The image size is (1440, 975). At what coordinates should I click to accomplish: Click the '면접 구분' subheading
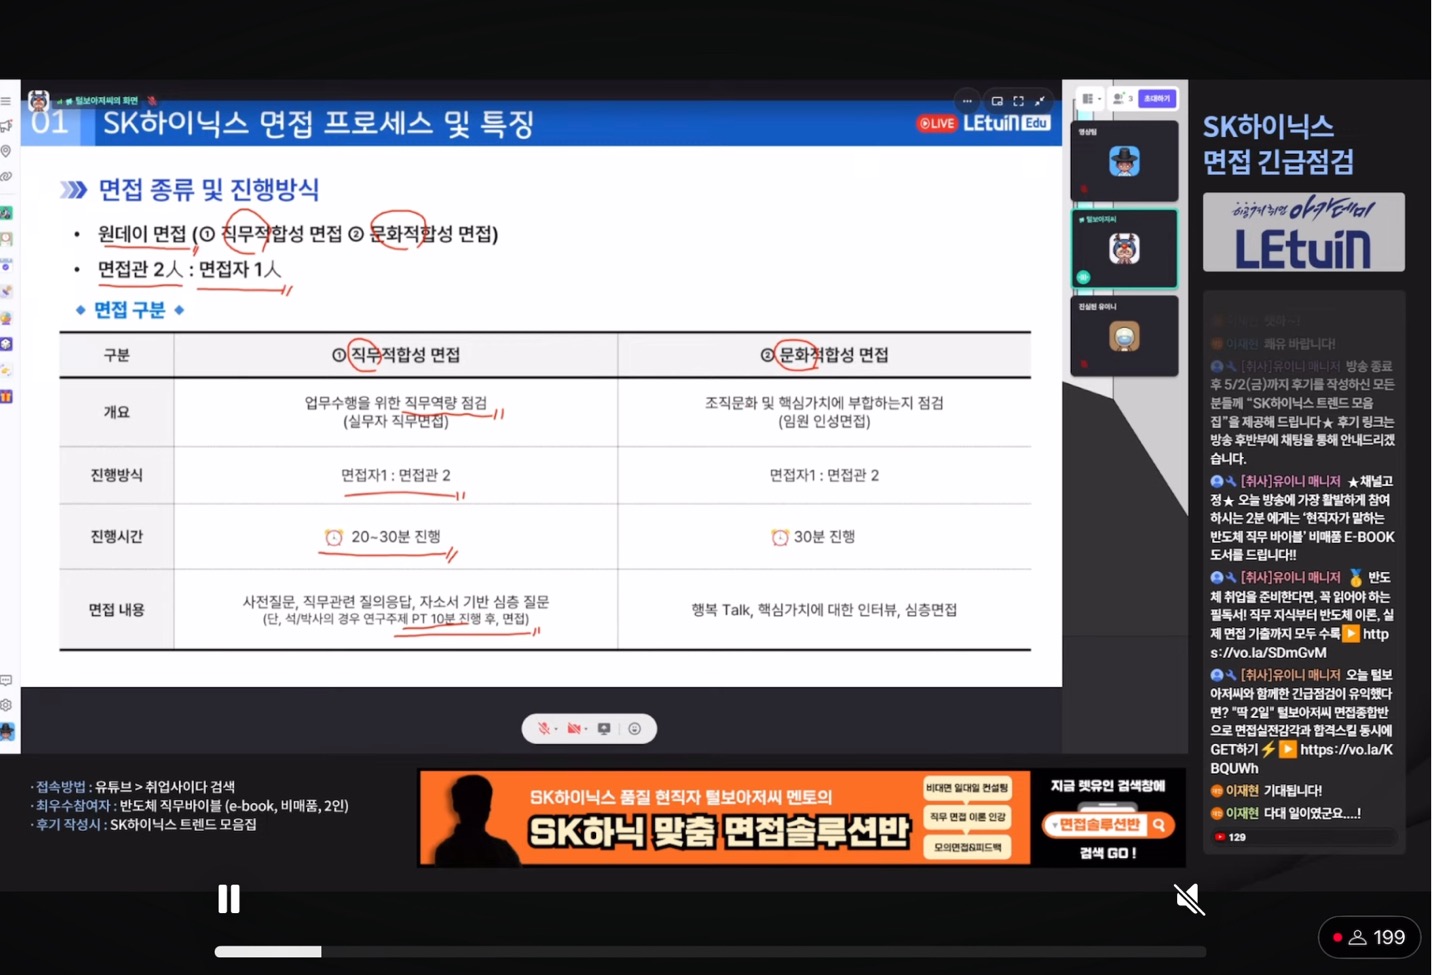130,310
